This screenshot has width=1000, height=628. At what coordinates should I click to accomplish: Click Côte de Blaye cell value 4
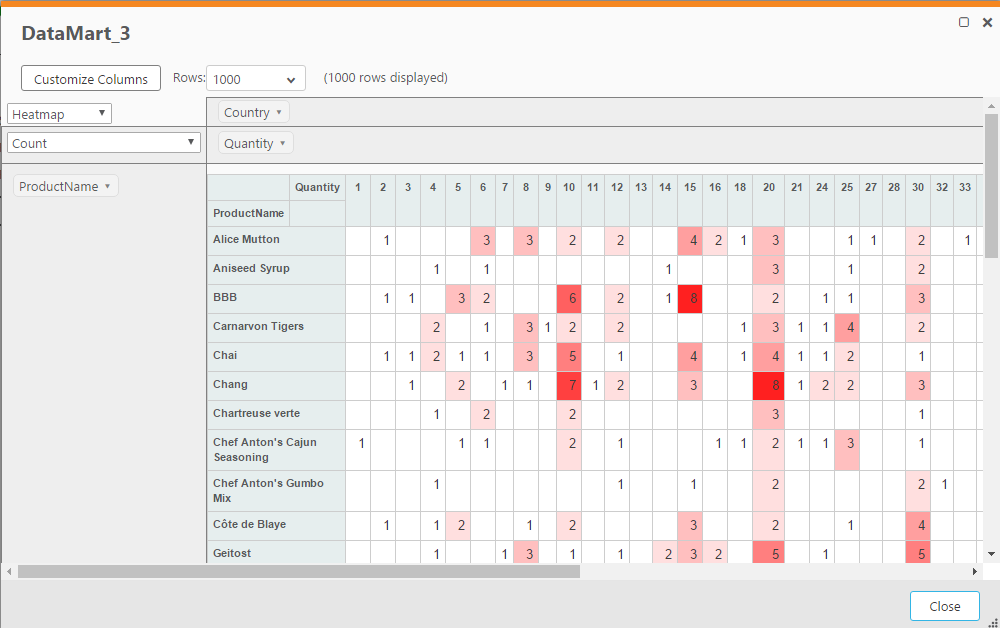(x=918, y=525)
